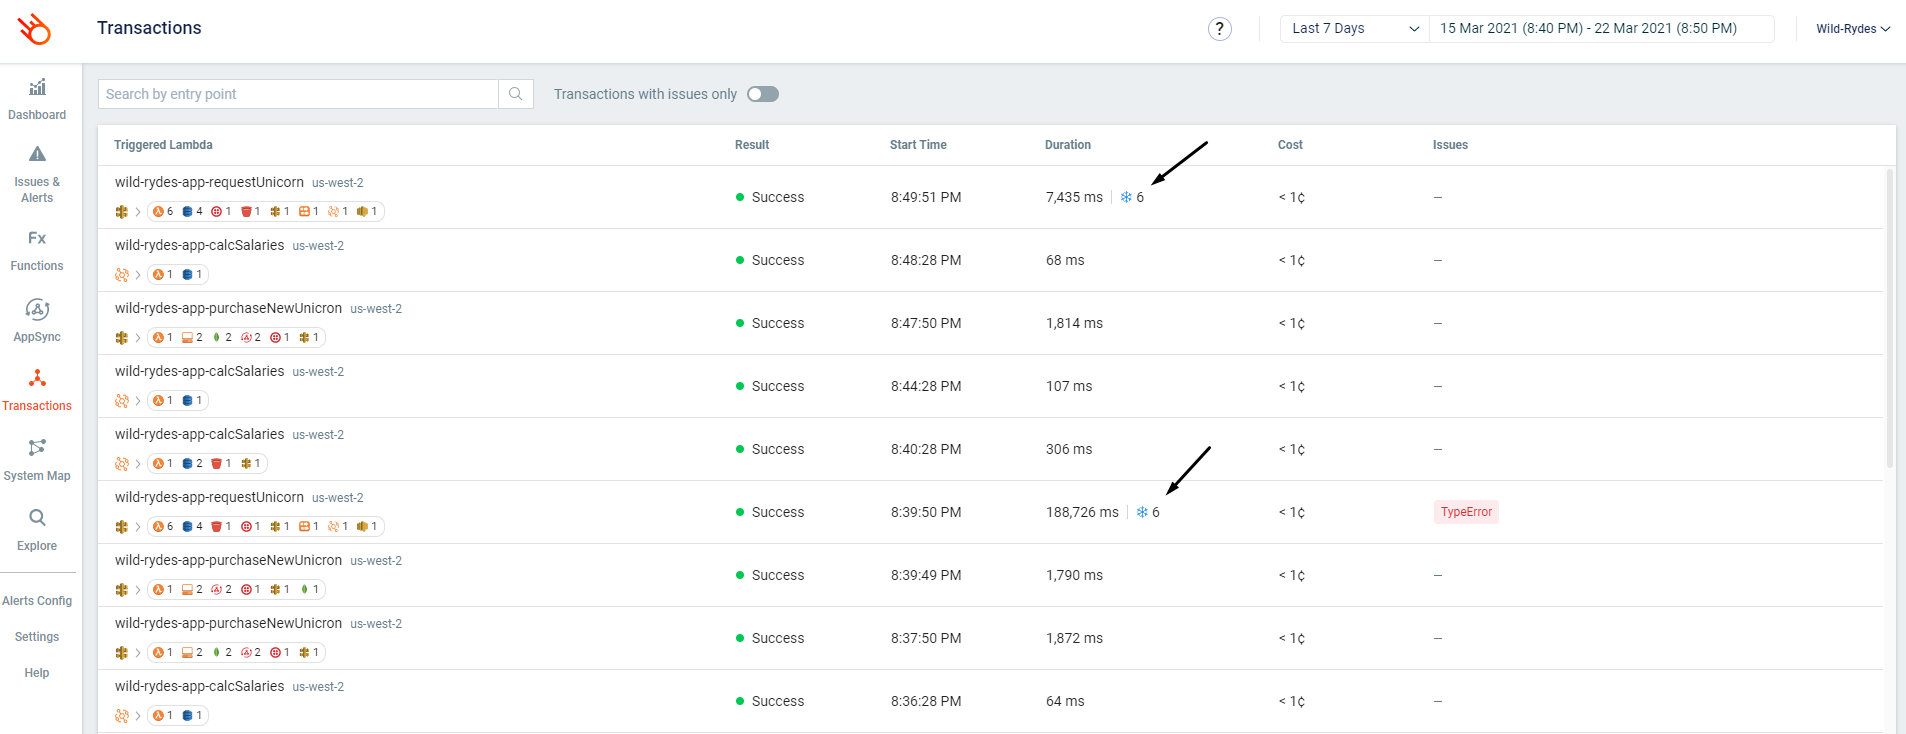Click the Triggered Lambda column header

coord(163,145)
